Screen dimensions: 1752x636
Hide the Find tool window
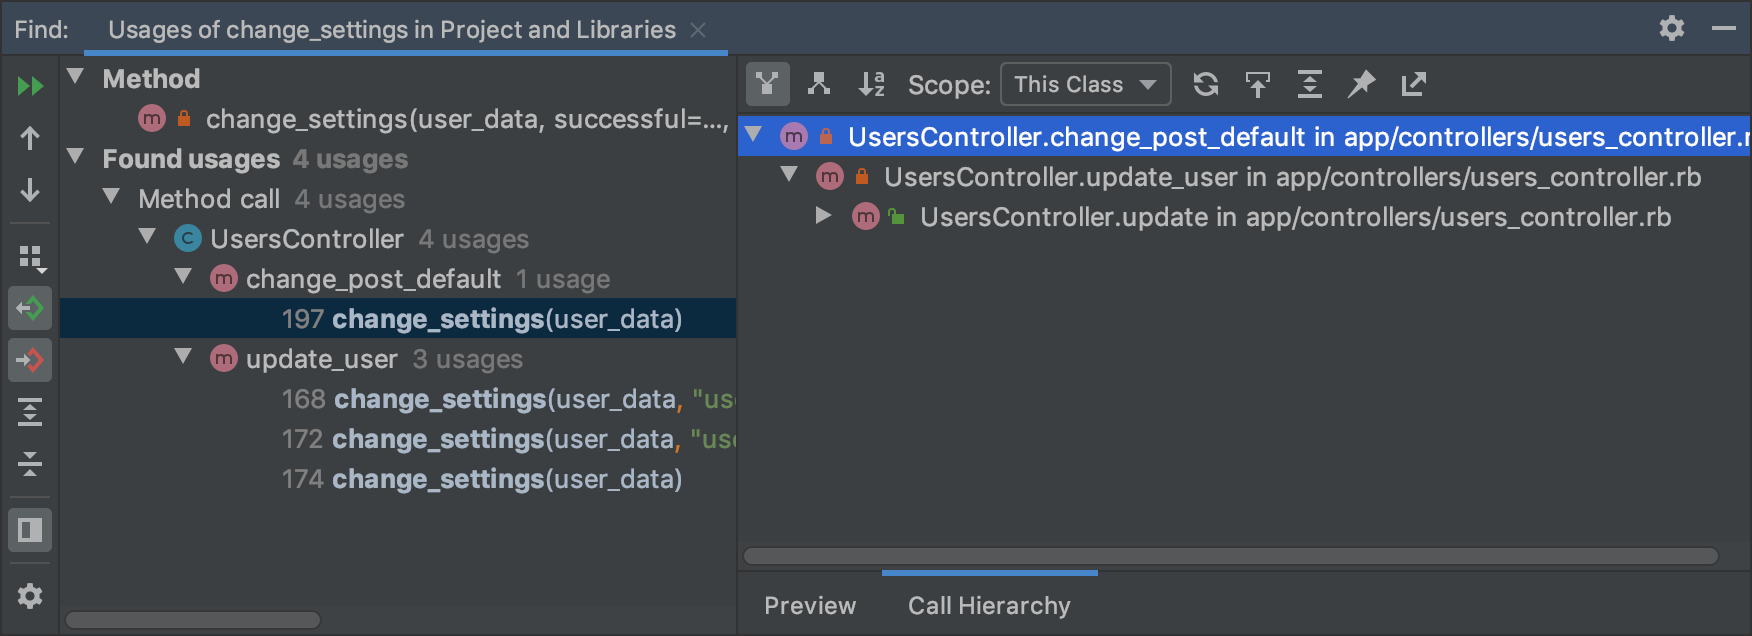[1724, 28]
